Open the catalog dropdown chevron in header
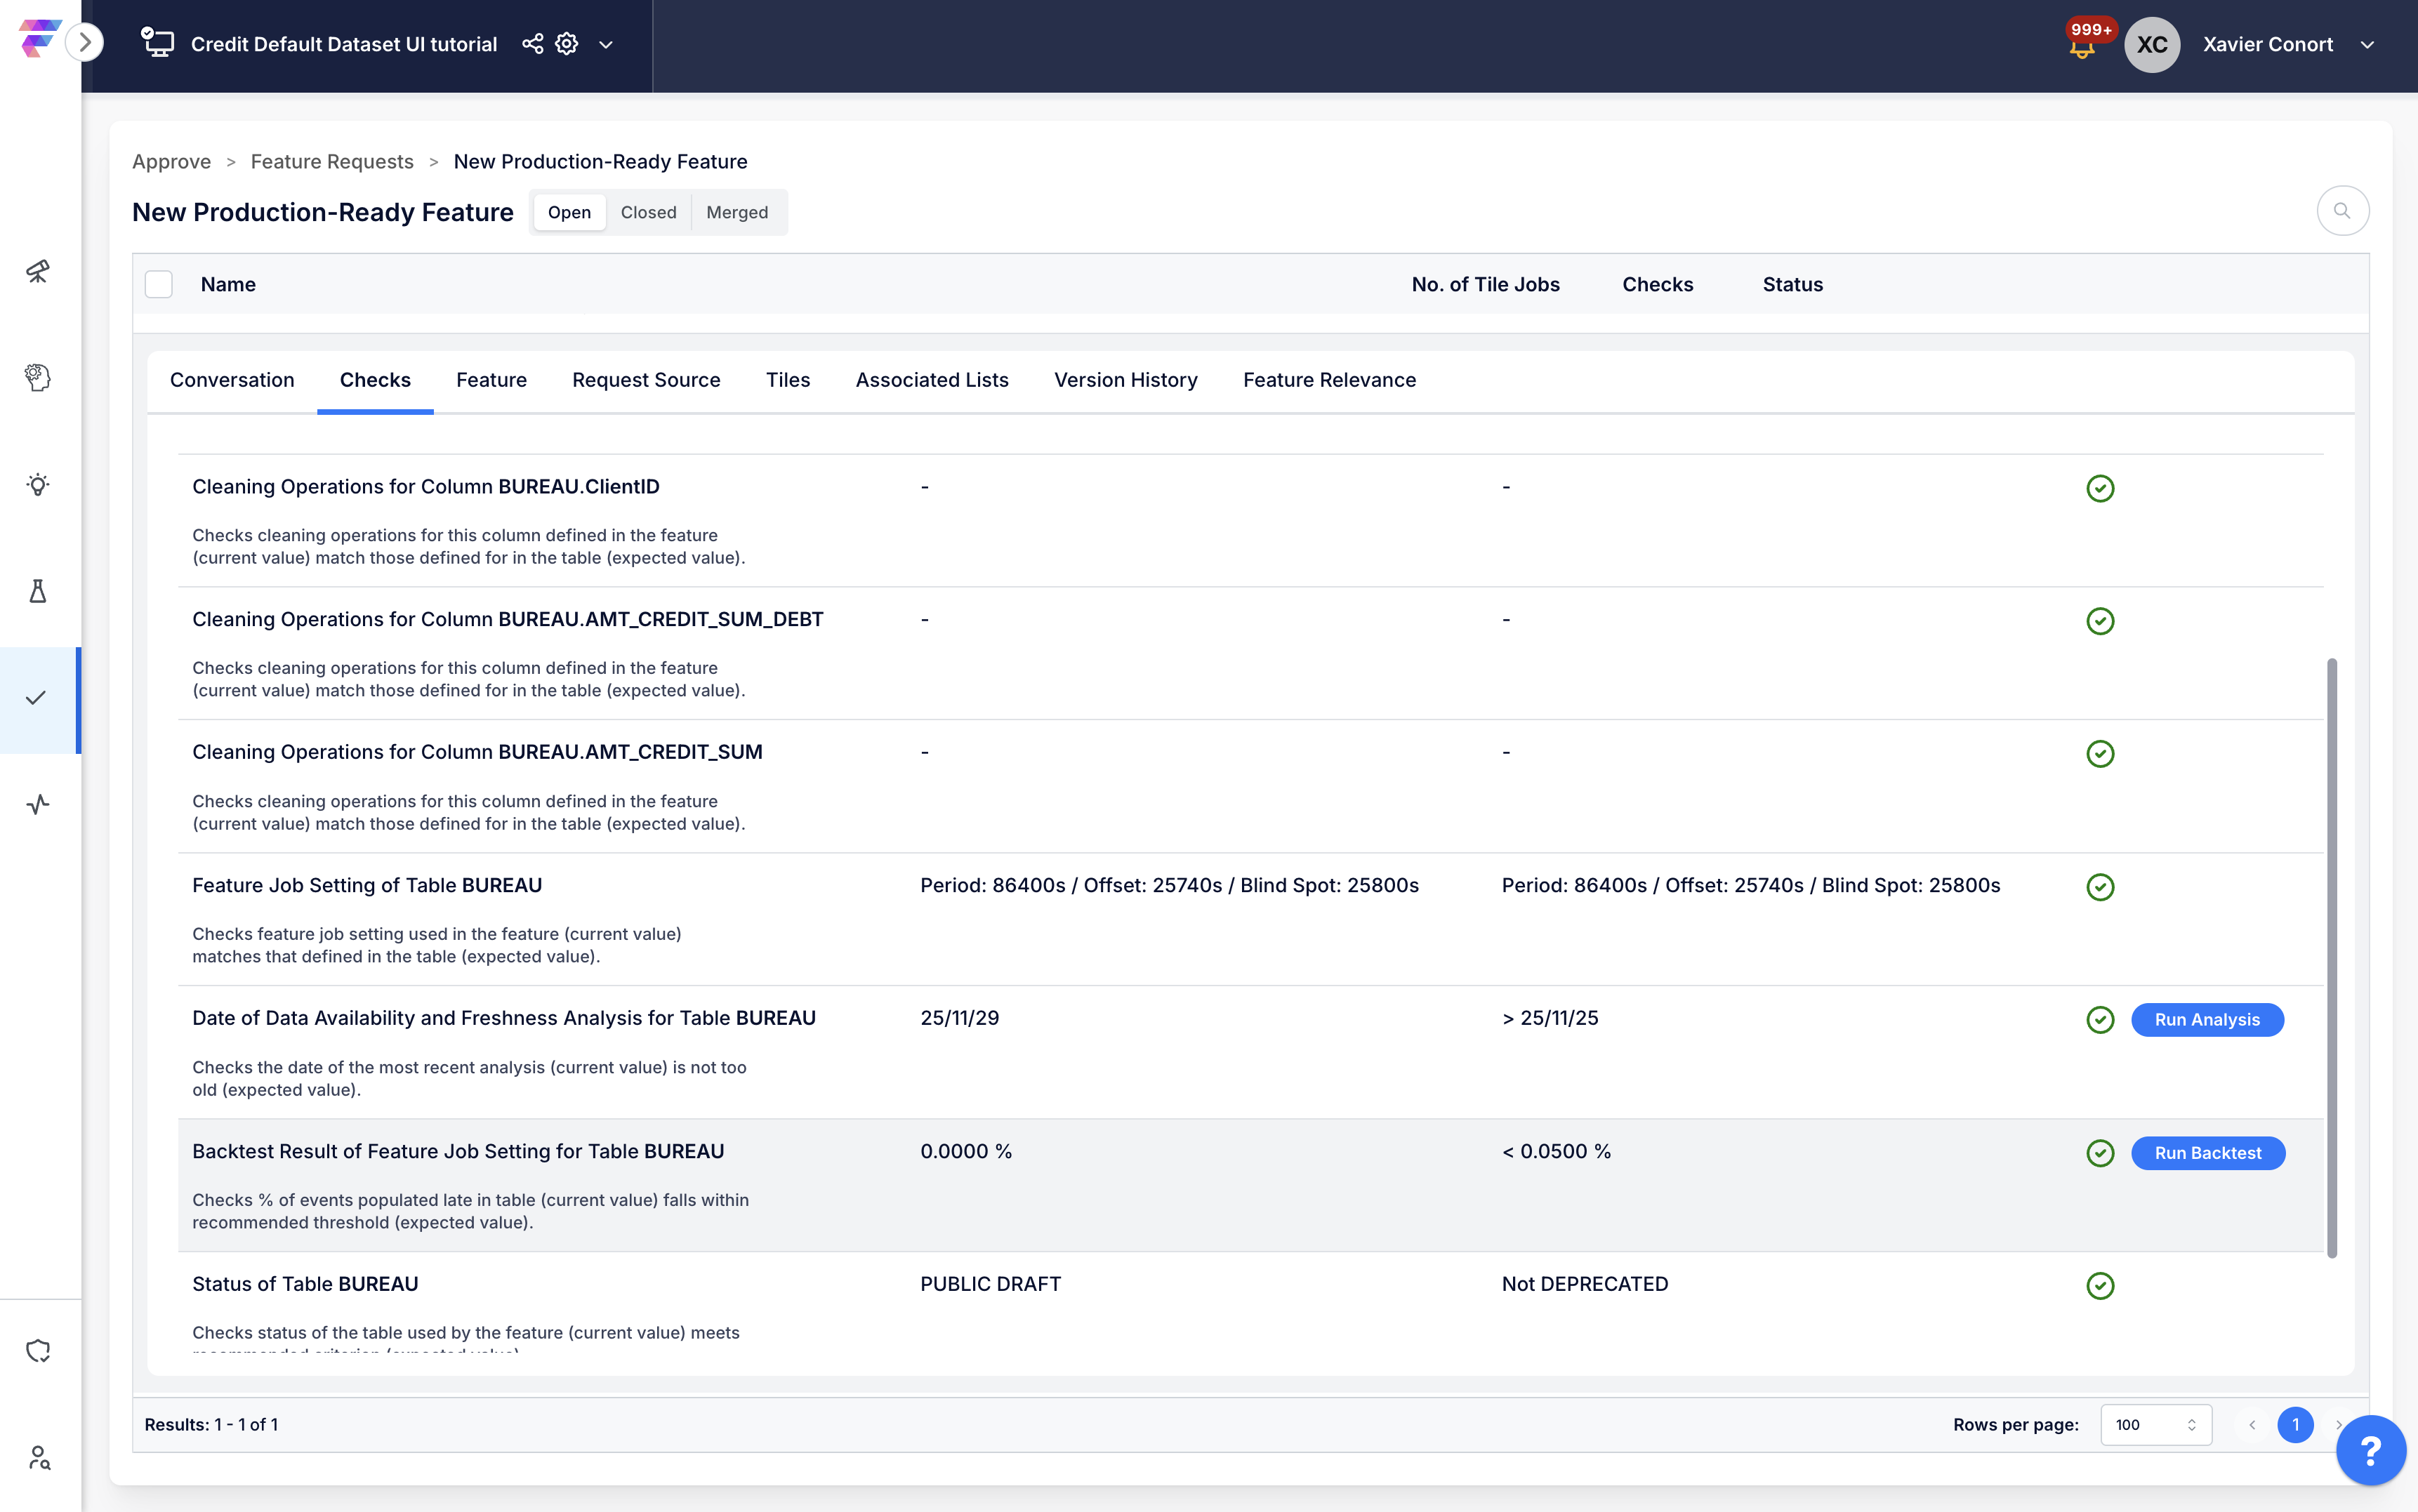Screen dimensions: 2418x1512 606,44
